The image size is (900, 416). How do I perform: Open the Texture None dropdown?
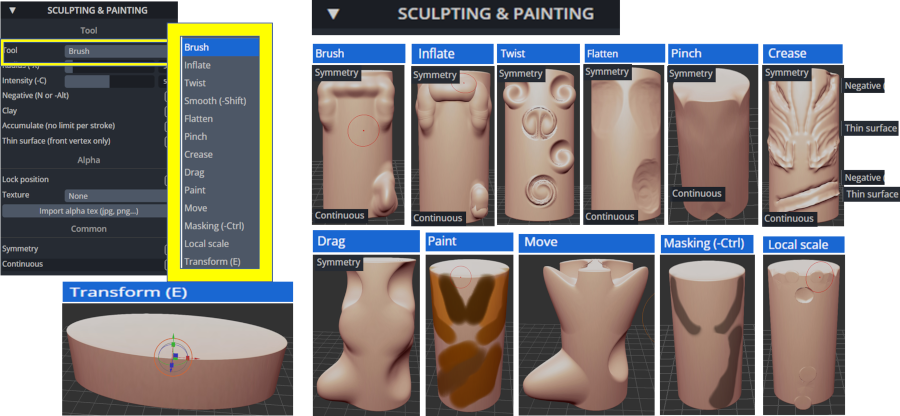116,196
